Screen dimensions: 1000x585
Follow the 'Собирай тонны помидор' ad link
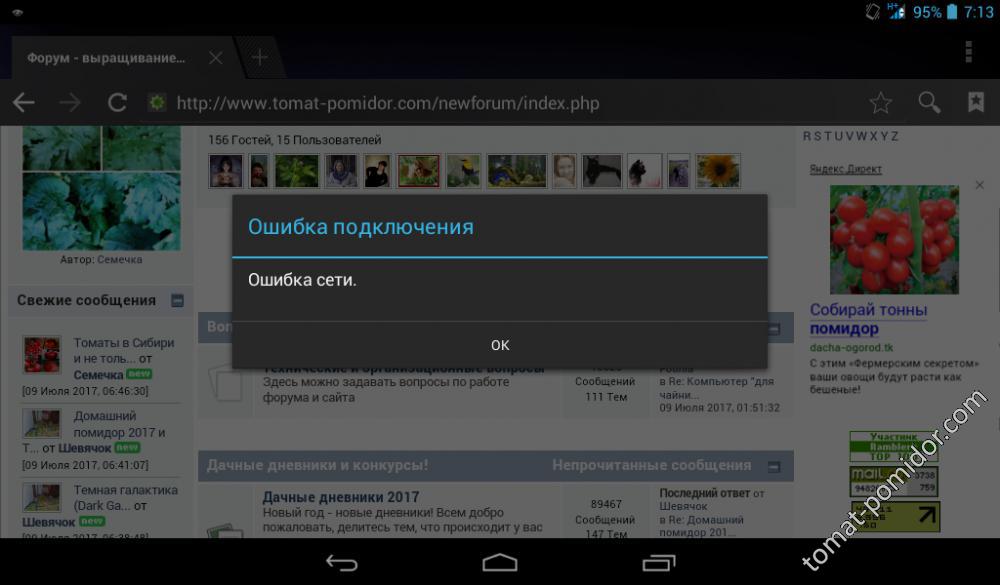(869, 319)
